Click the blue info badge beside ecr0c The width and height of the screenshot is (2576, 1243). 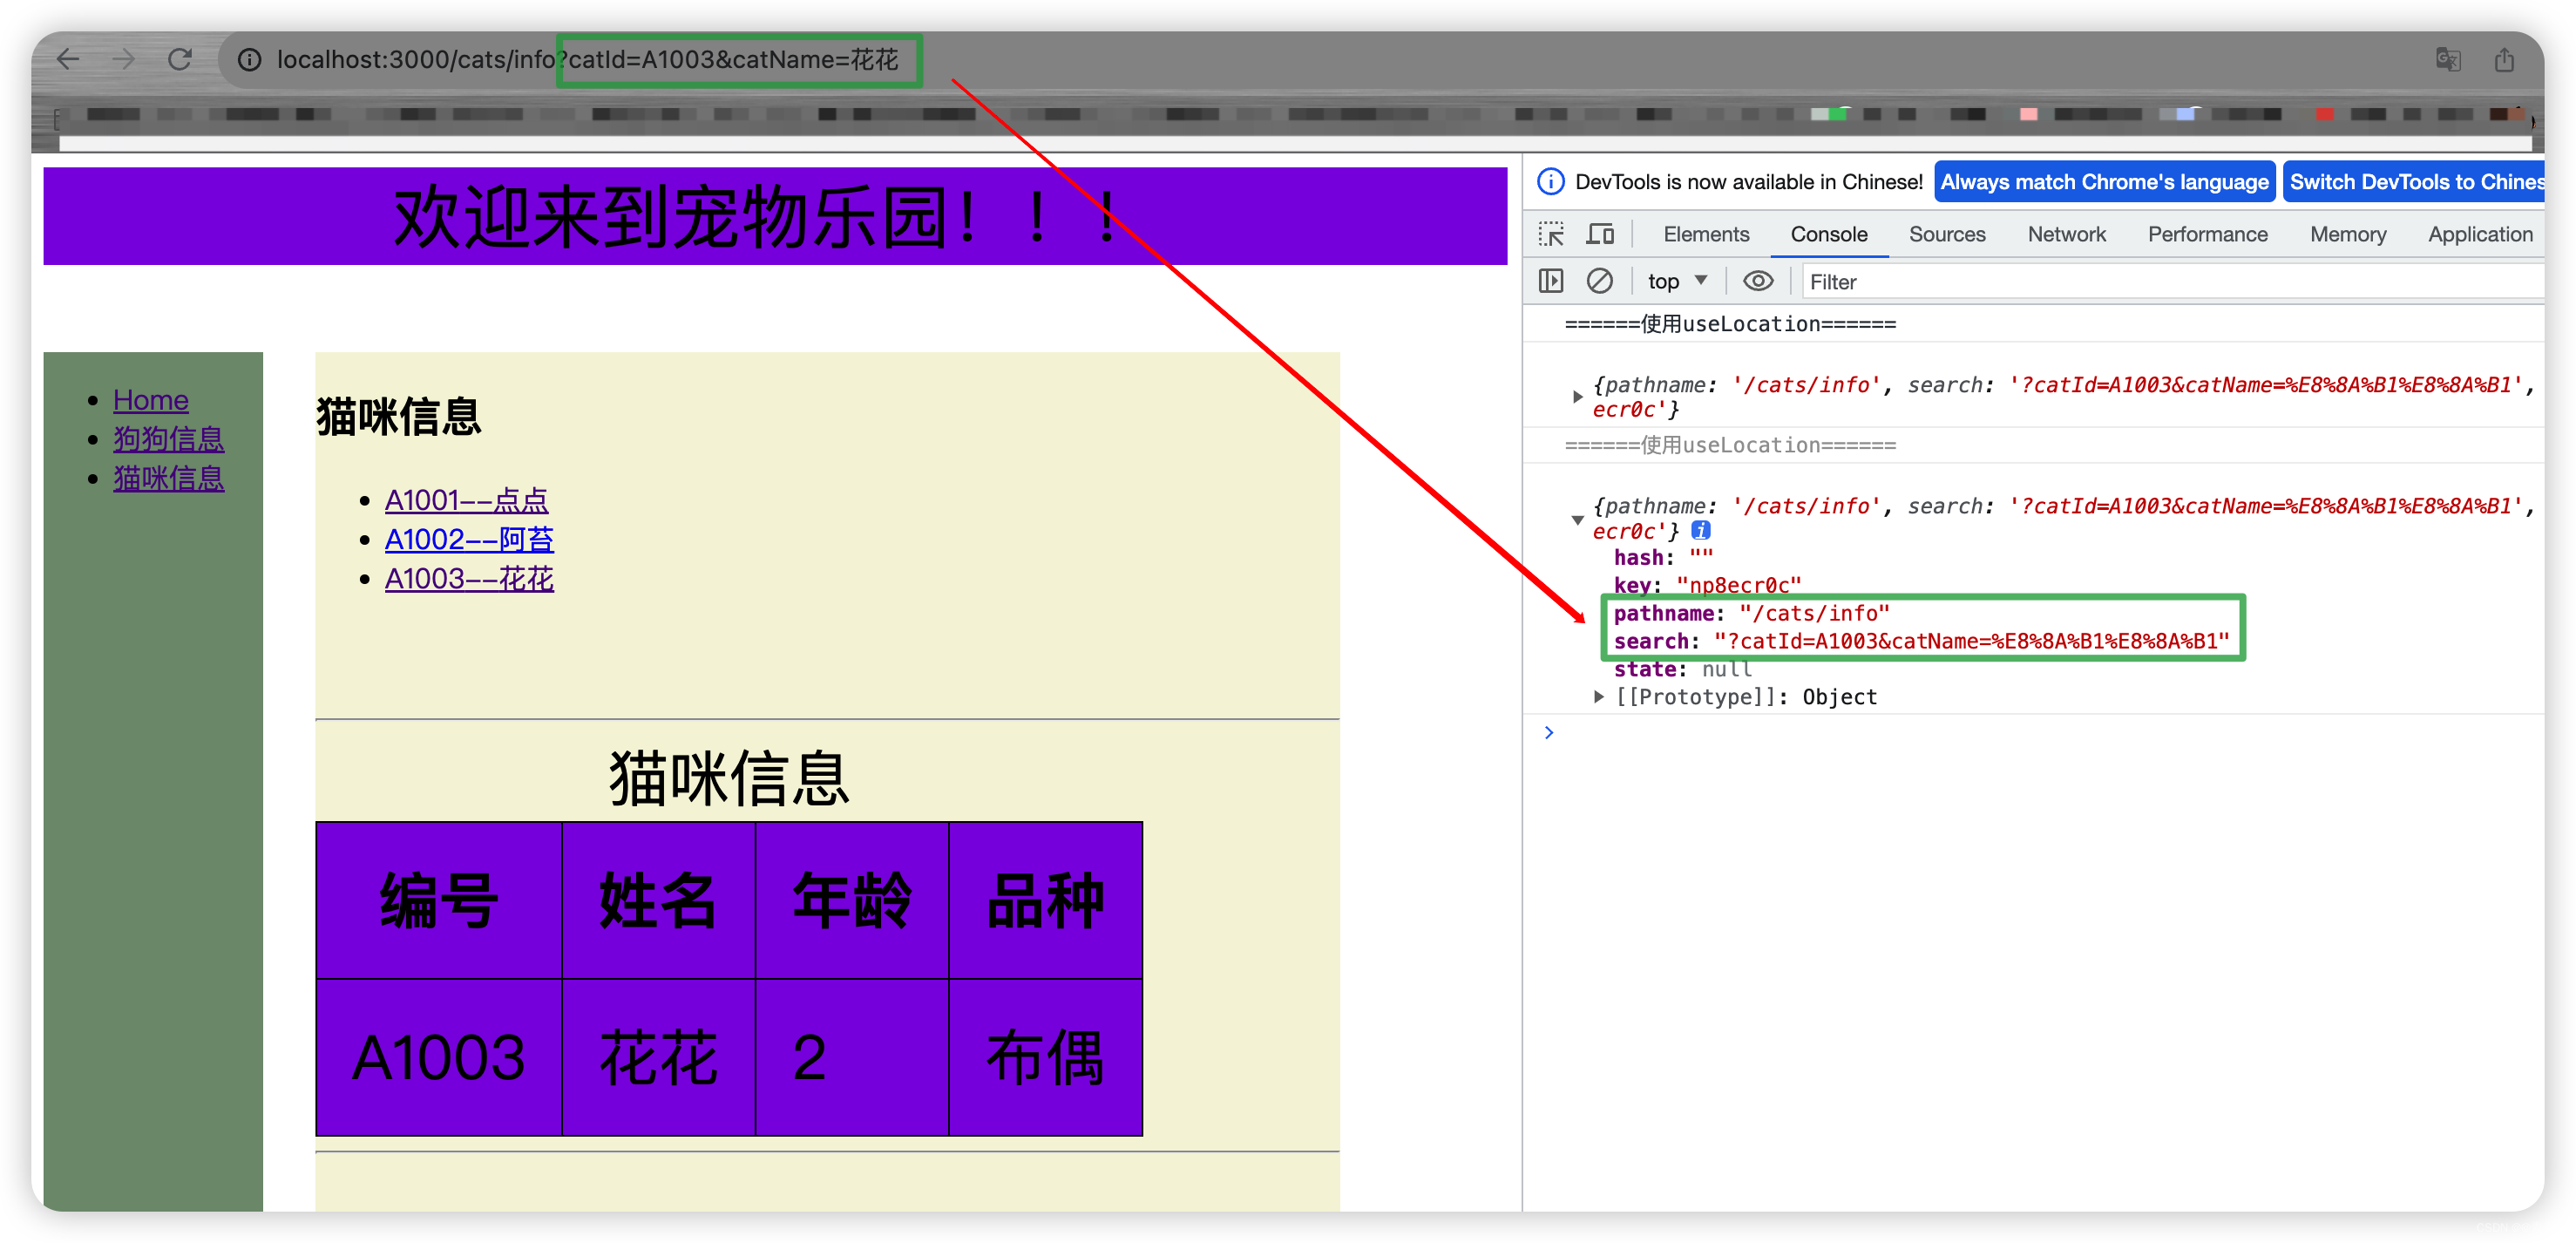click(1700, 530)
